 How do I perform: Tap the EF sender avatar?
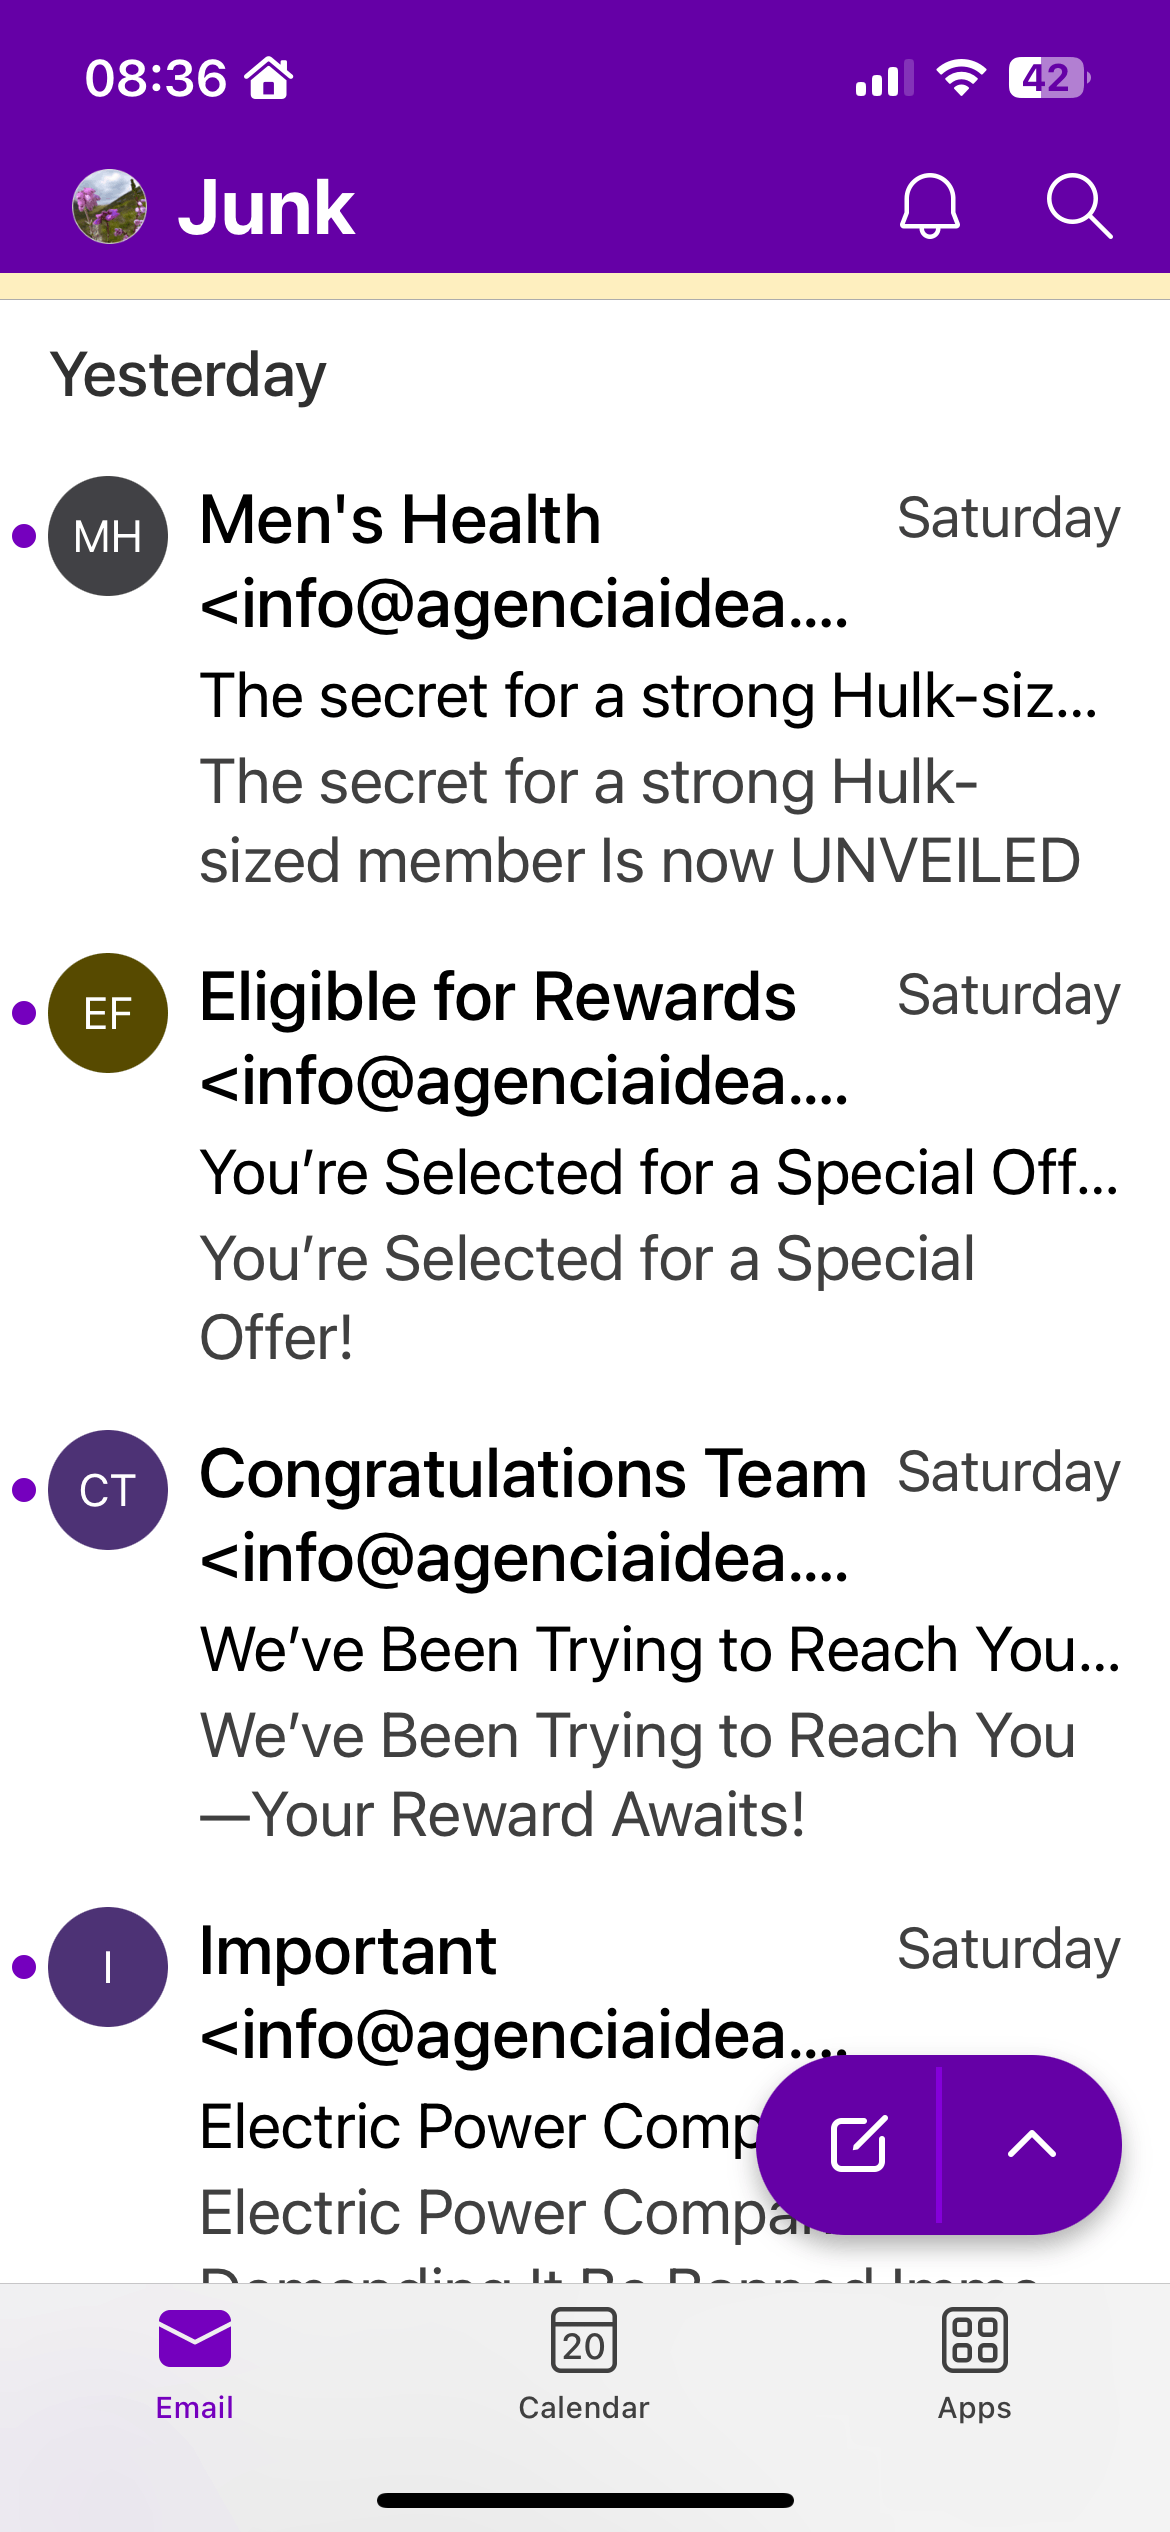[108, 1013]
